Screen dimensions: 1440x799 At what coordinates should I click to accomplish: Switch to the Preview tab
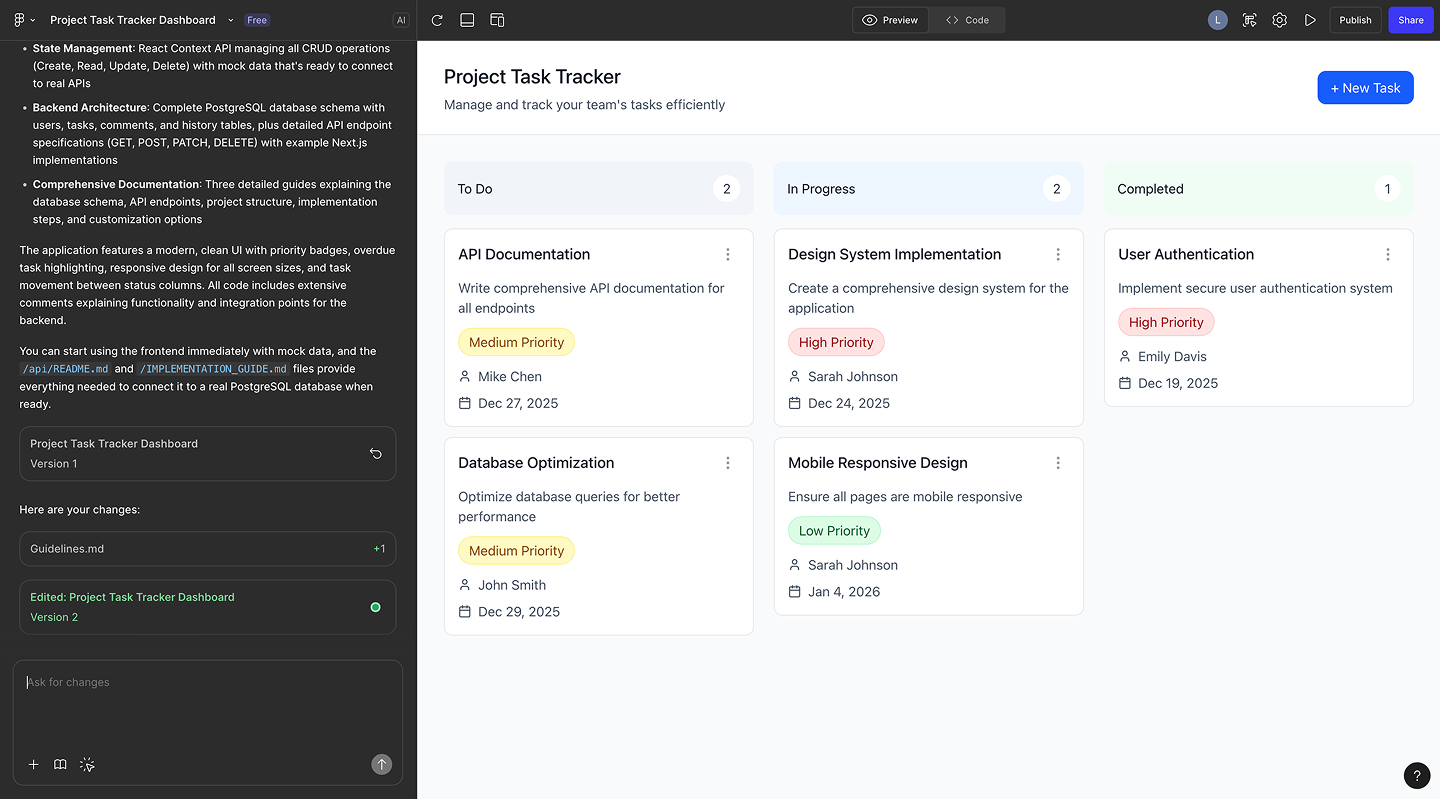click(x=889, y=19)
